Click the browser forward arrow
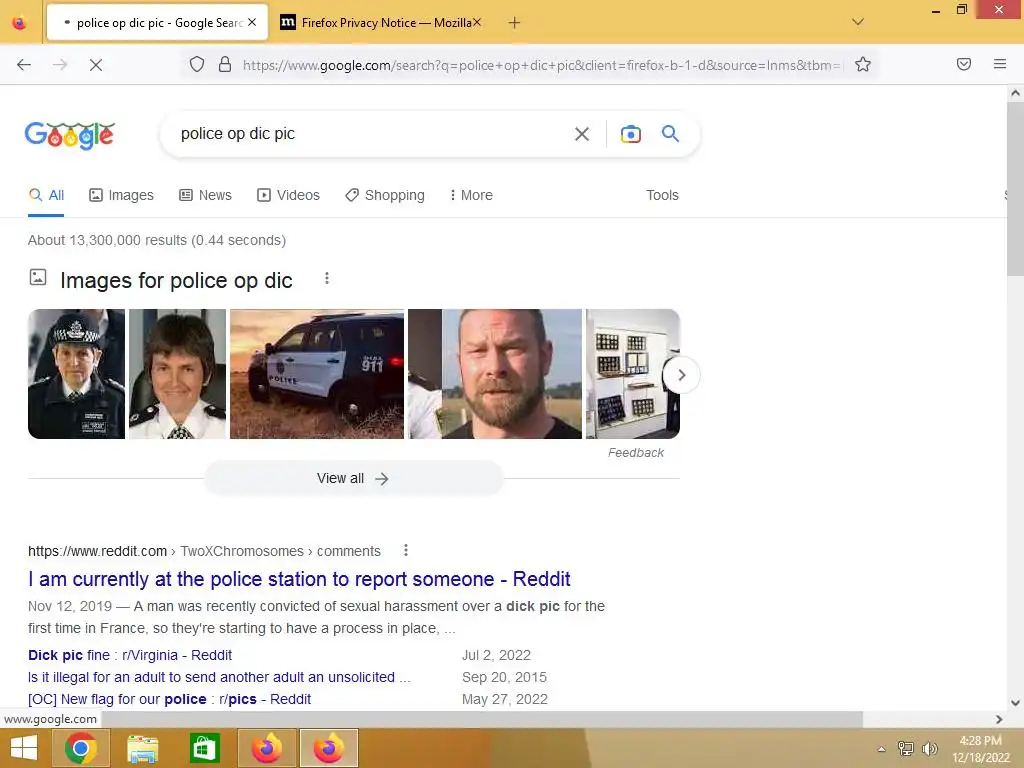The image size is (1024, 768). click(x=60, y=65)
